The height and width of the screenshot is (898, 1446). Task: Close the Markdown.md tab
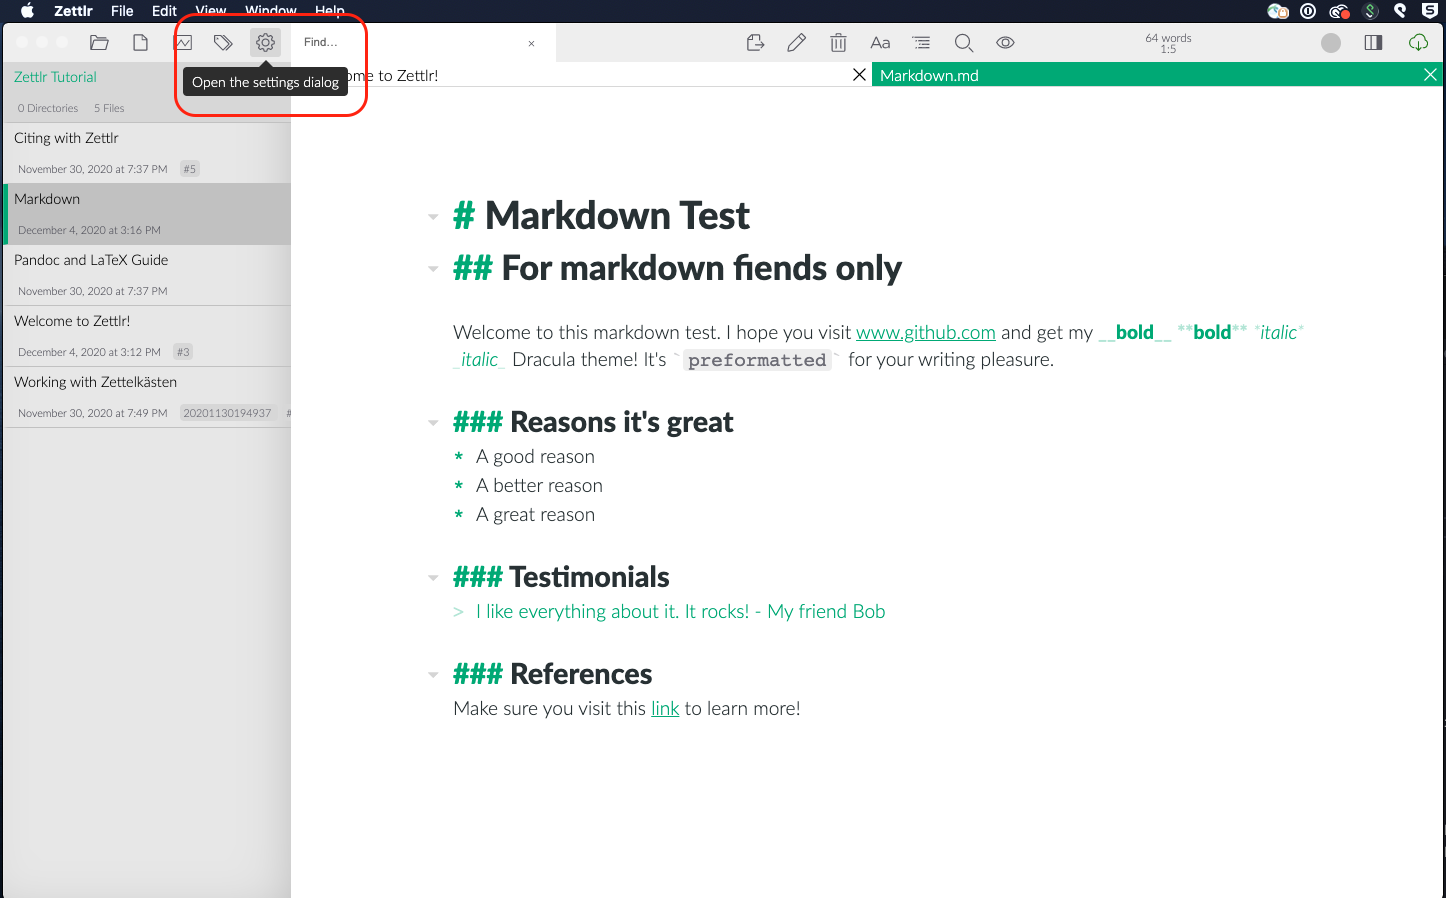(1430, 75)
